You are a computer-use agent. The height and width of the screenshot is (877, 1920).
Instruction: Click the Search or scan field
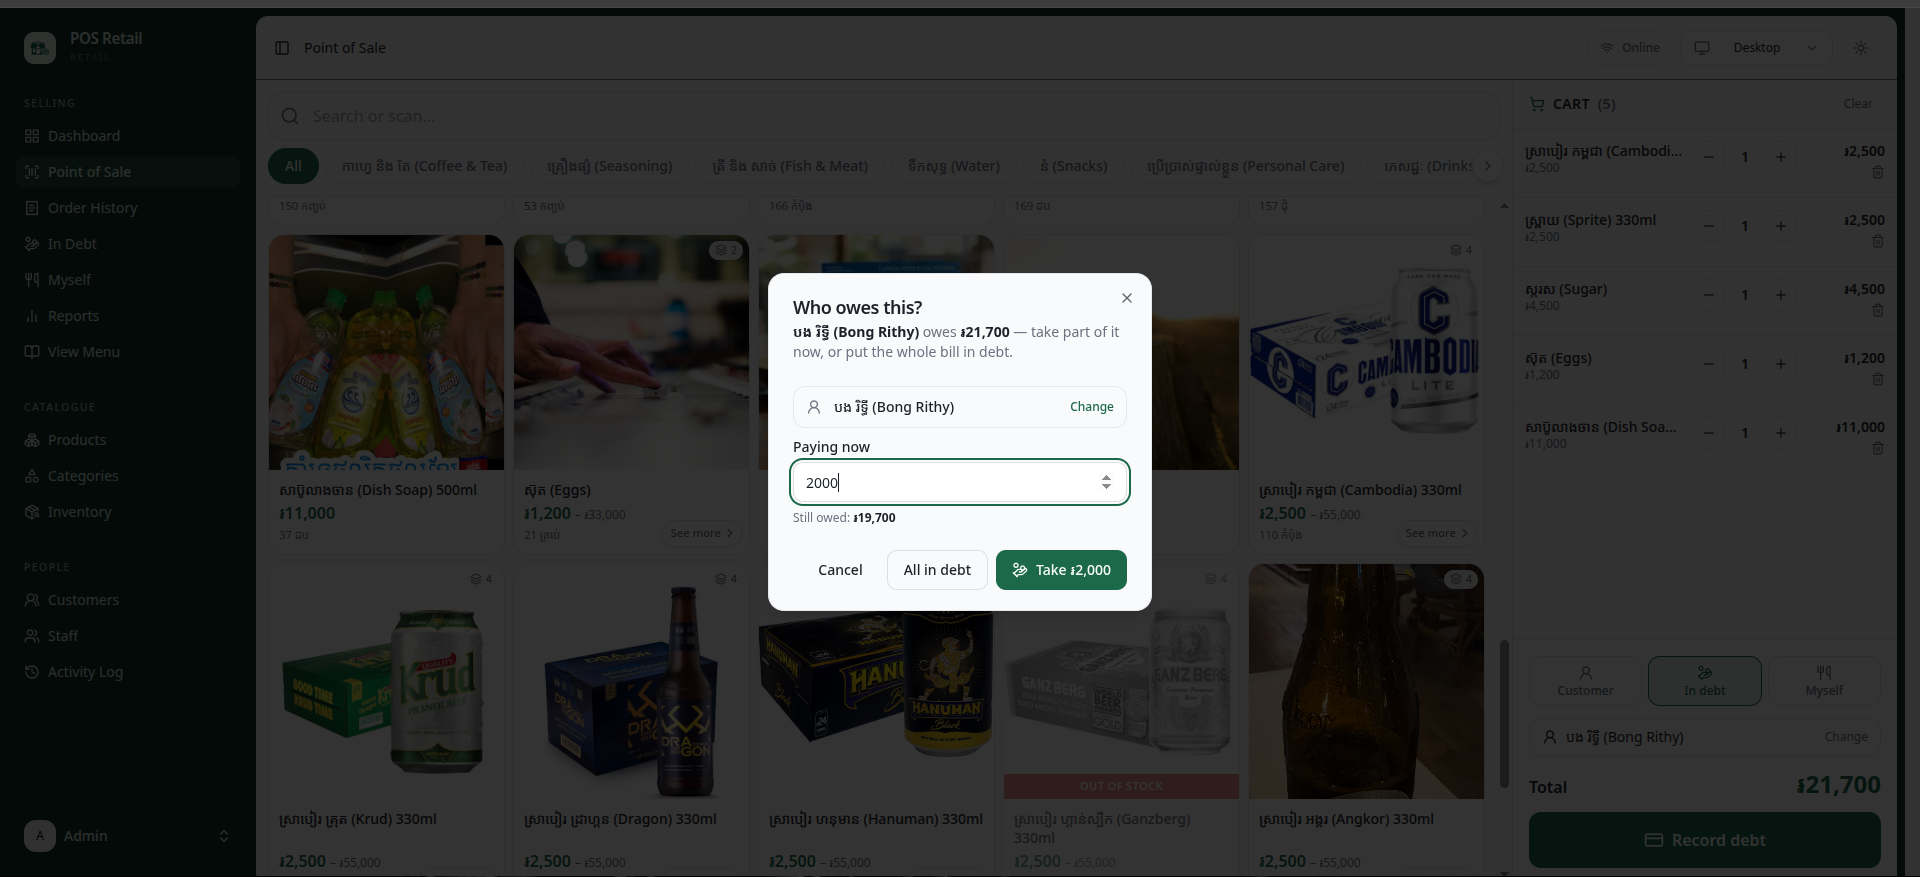point(883,116)
